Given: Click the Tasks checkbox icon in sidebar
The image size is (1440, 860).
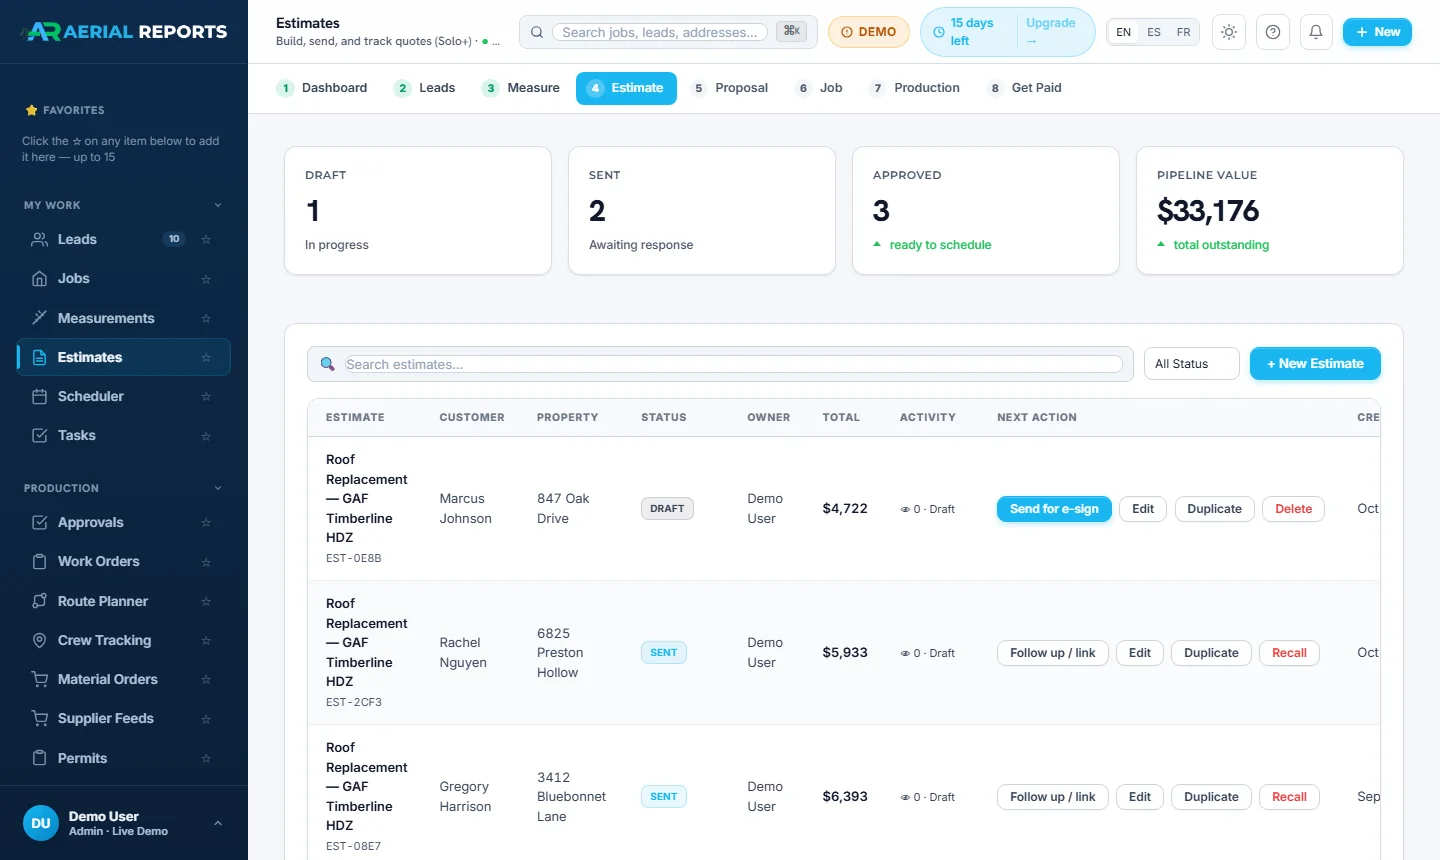Looking at the screenshot, I should 40,436.
